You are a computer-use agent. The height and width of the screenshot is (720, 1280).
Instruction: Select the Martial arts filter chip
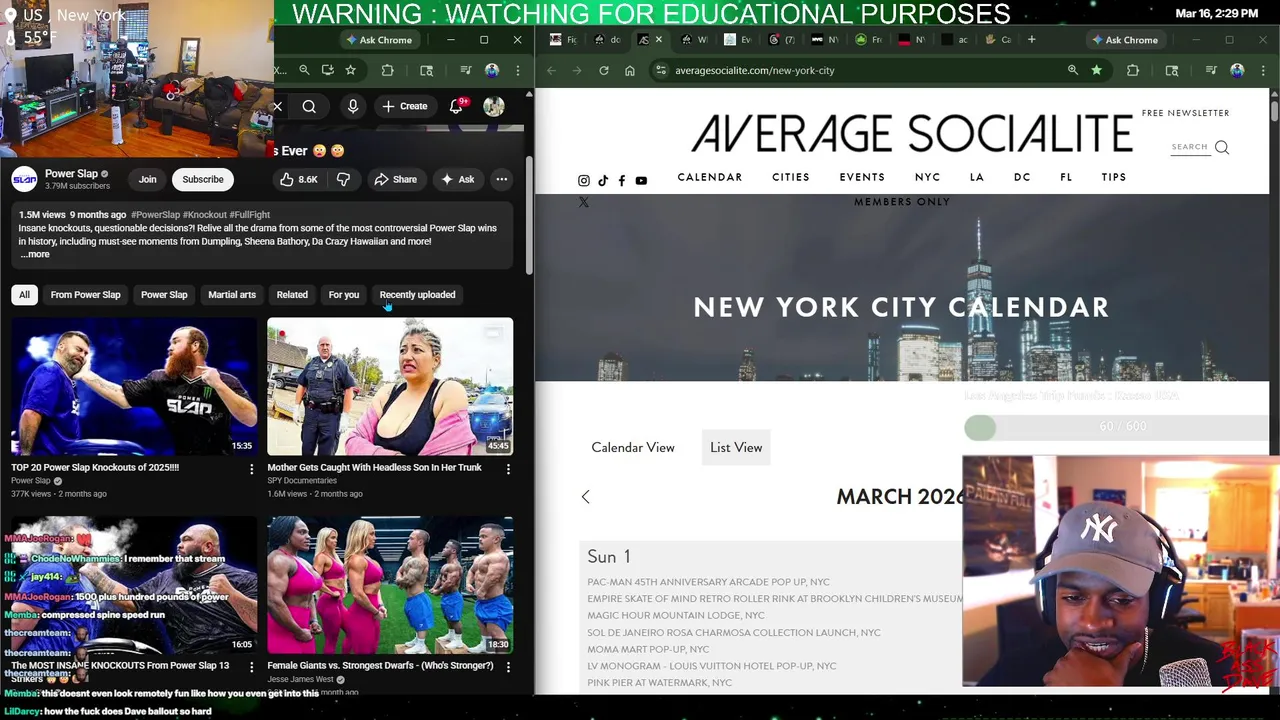[x=232, y=295]
